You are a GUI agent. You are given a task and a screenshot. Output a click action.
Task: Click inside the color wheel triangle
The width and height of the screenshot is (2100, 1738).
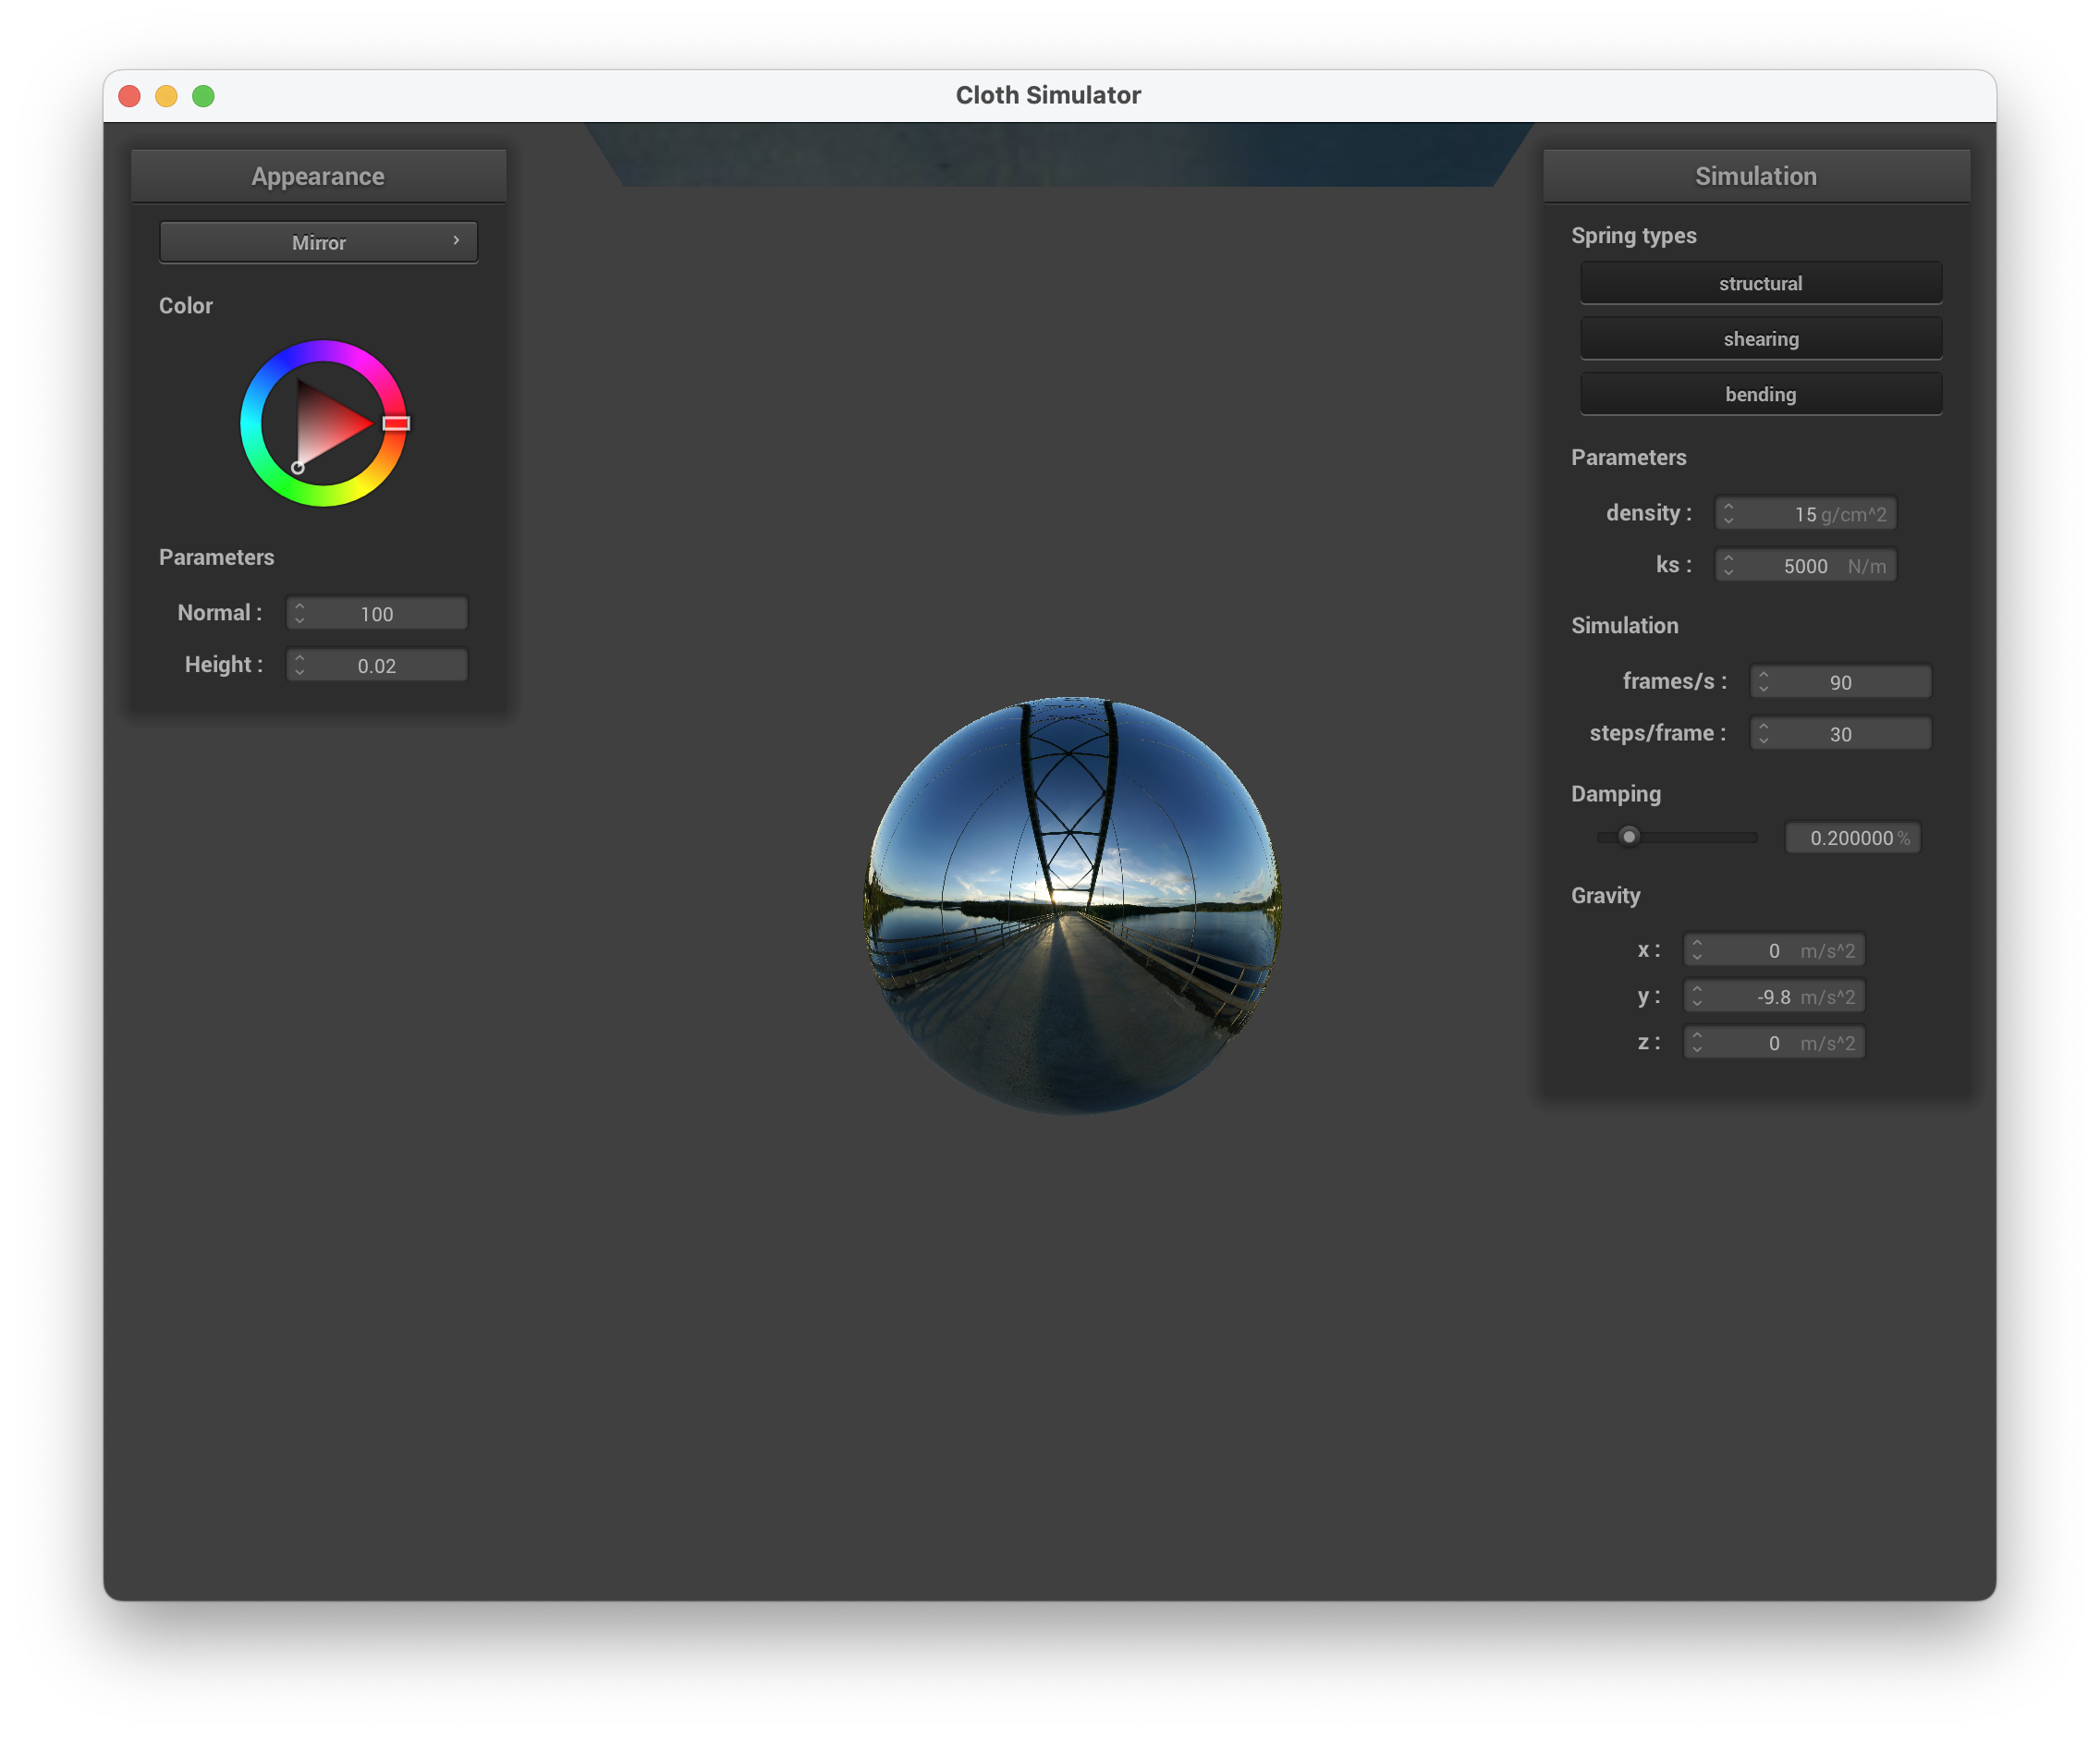(x=325, y=423)
